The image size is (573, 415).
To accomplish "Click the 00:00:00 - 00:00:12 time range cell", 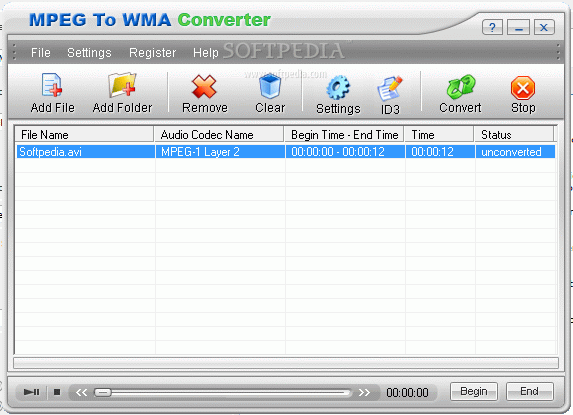I will pos(345,152).
